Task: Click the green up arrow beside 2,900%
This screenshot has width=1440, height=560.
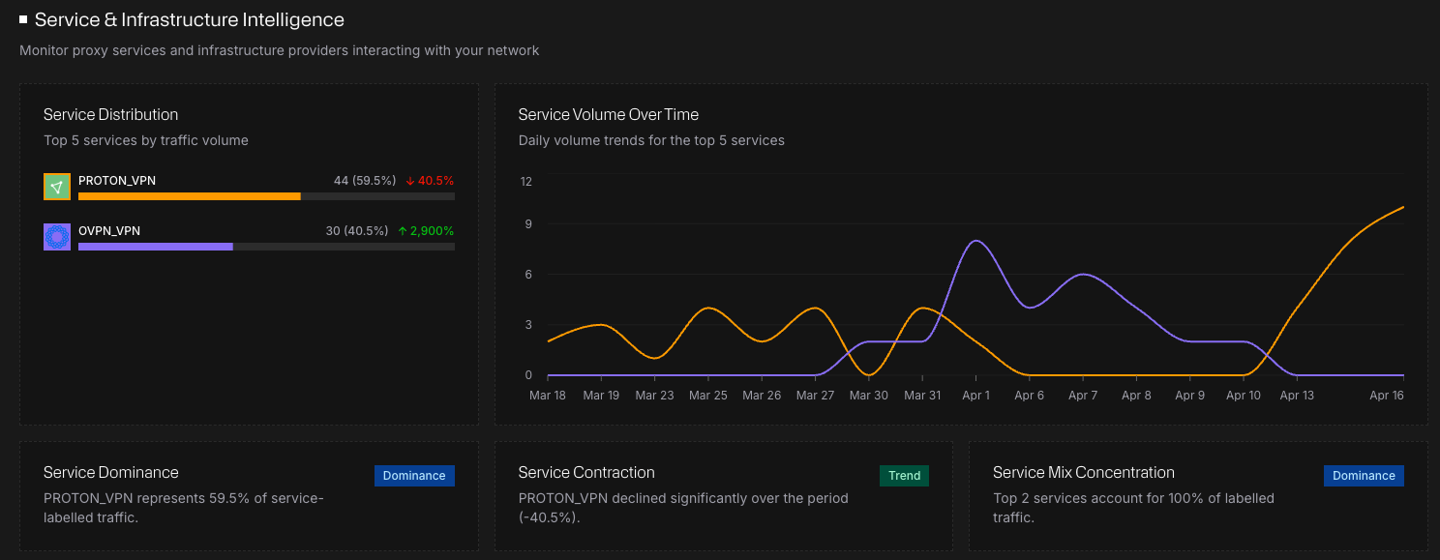Action: click(402, 231)
